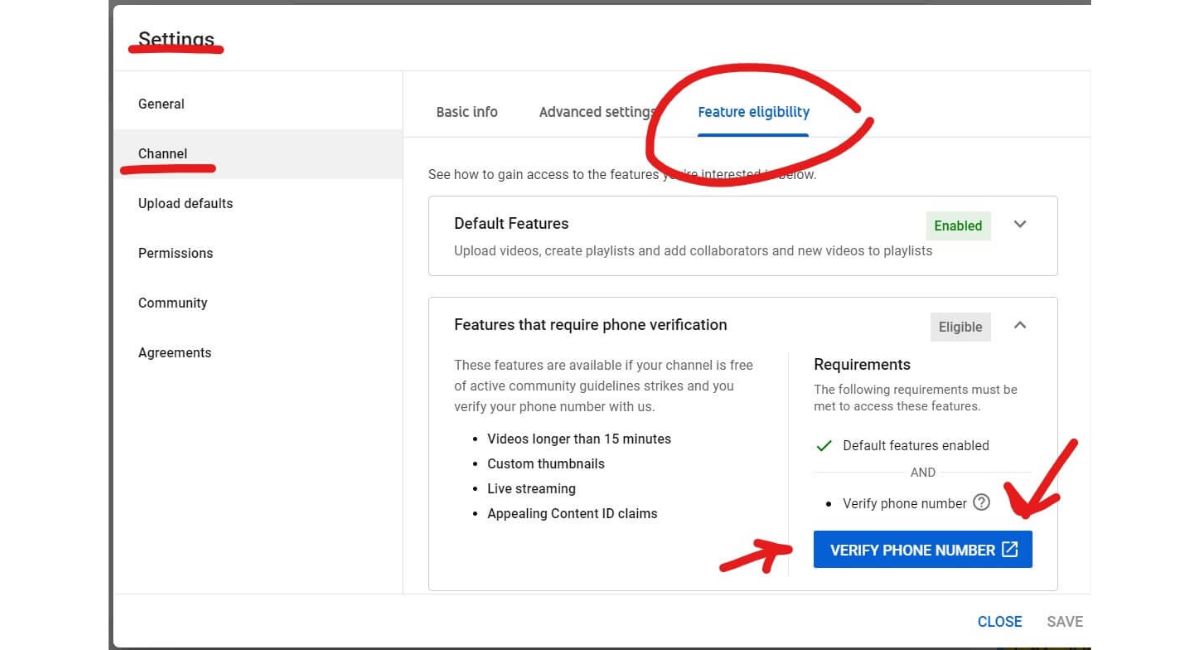Image resolution: width=1200 pixels, height=650 pixels.
Task: Click the help icon beside Verify phone number
Action: pos(981,503)
